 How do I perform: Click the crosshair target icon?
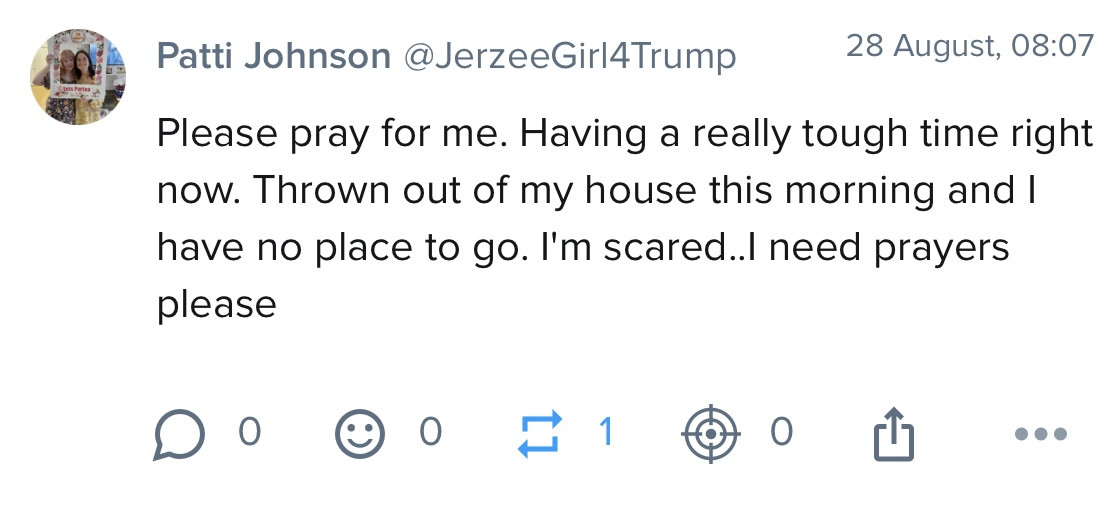click(x=710, y=435)
